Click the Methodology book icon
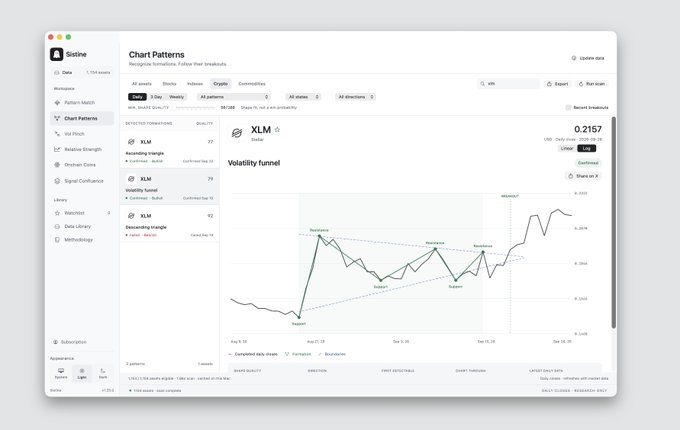The height and width of the screenshot is (430, 680). click(57, 240)
